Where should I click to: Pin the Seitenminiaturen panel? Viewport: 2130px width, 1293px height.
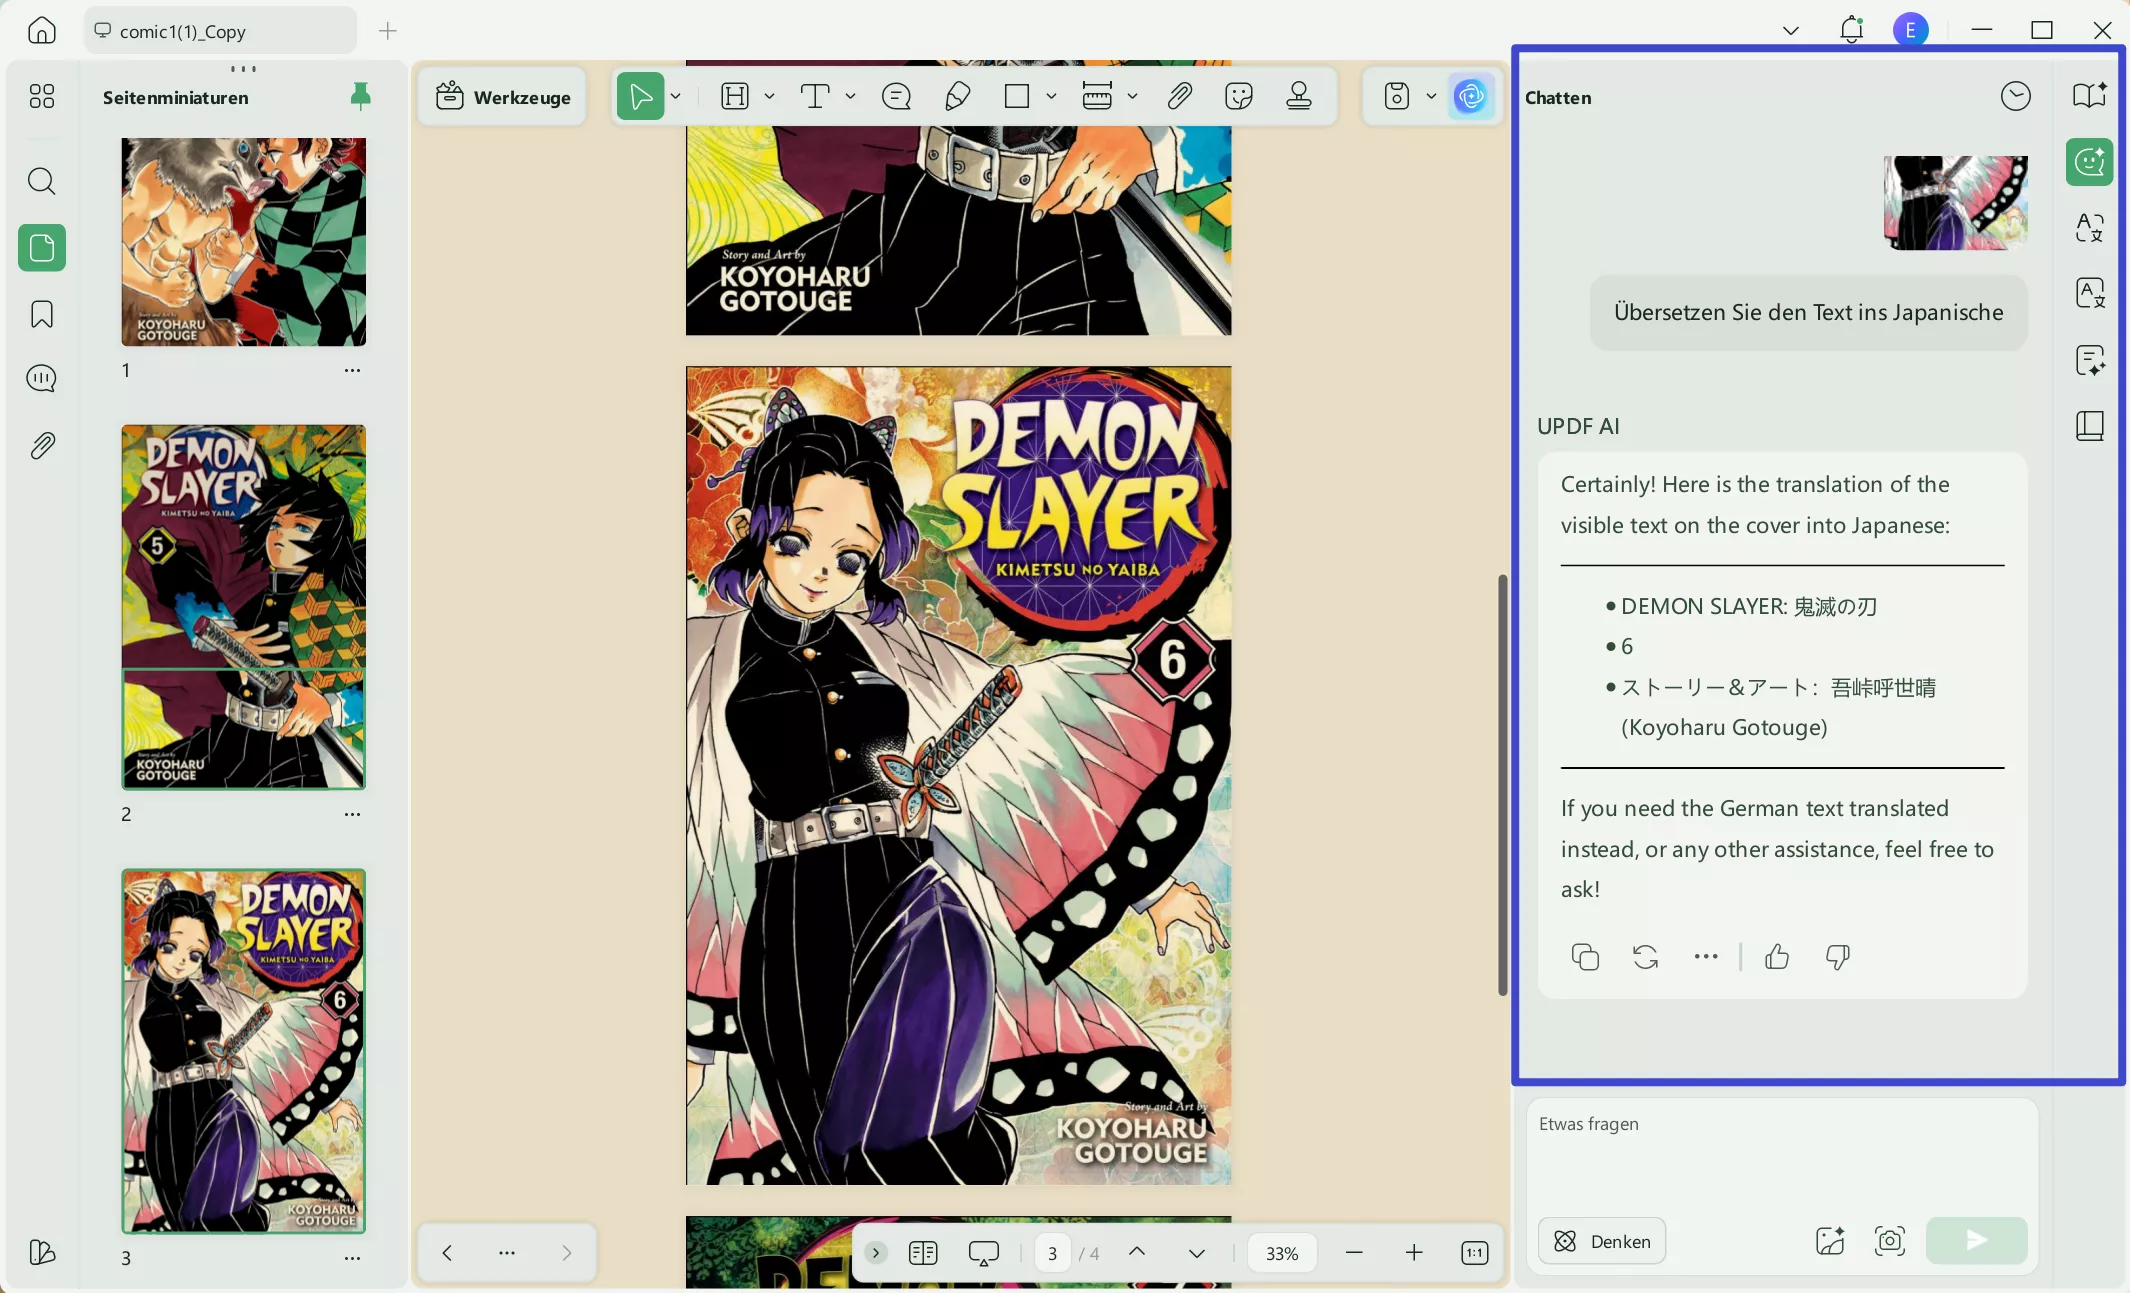pos(361,96)
